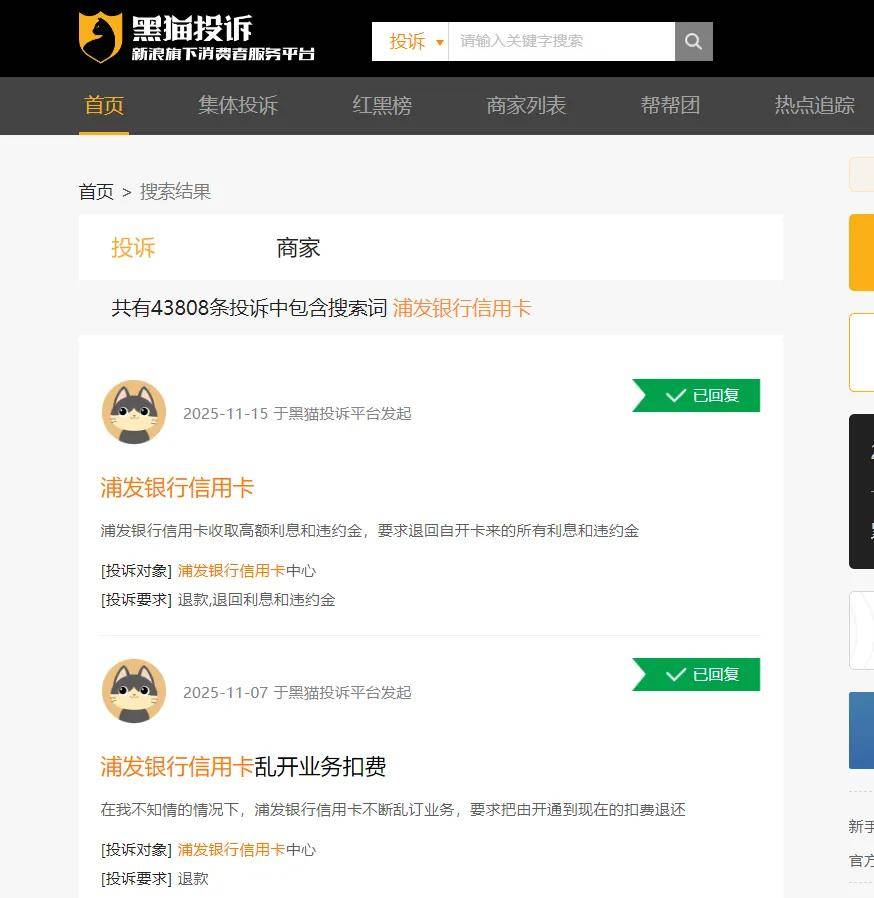Viewport: 874px width, 898px height.
Task: Select the 投诉 tab in search results
Action: 133,248
